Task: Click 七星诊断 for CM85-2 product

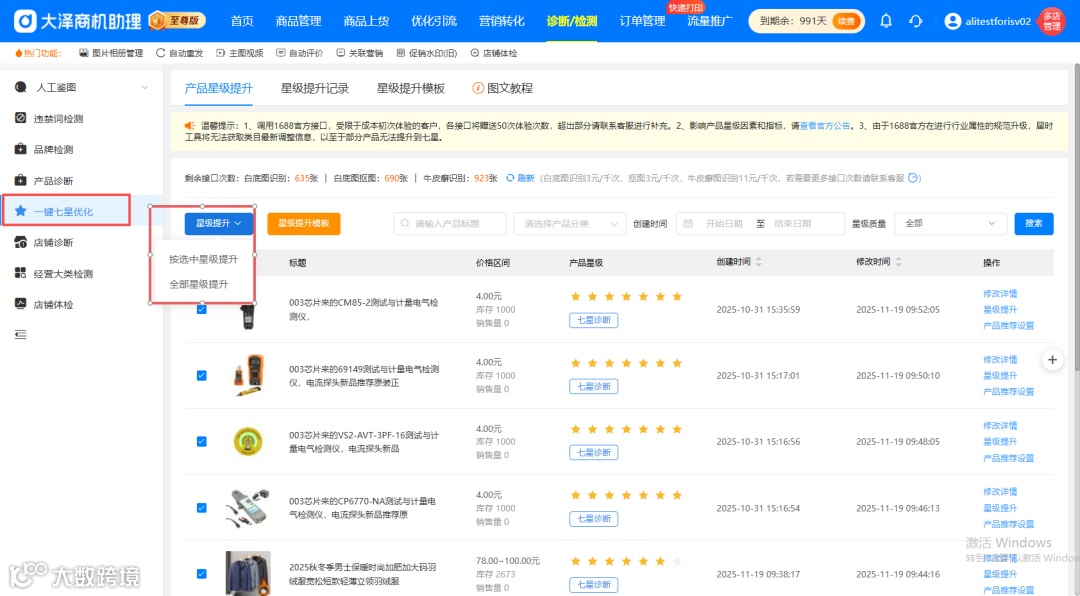Action: [594, 320]
